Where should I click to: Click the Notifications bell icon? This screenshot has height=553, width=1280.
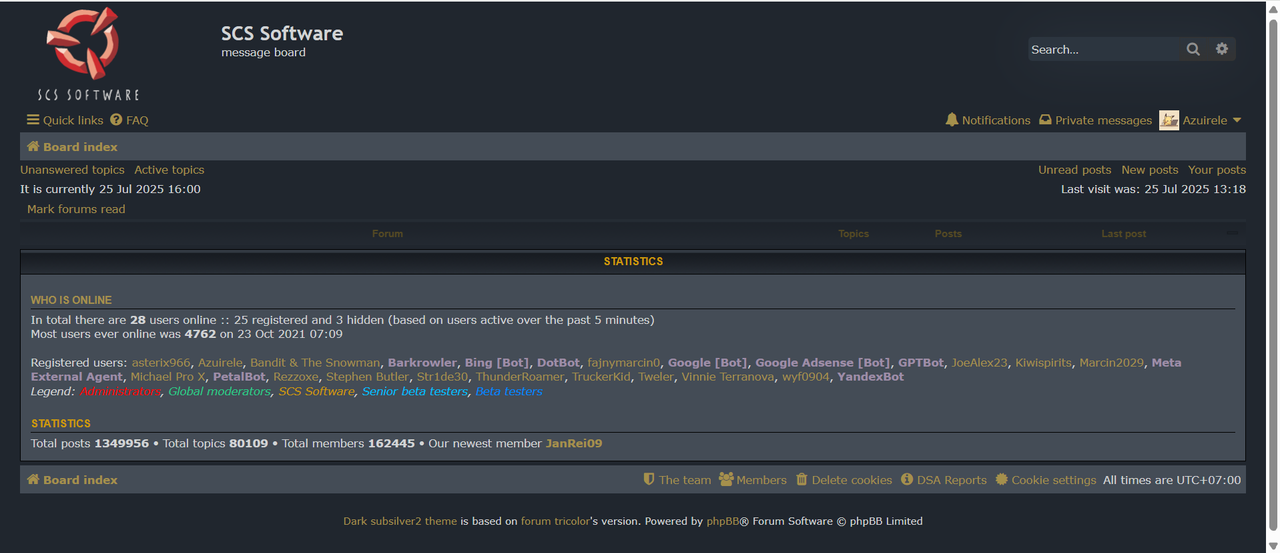click(951, 120)
